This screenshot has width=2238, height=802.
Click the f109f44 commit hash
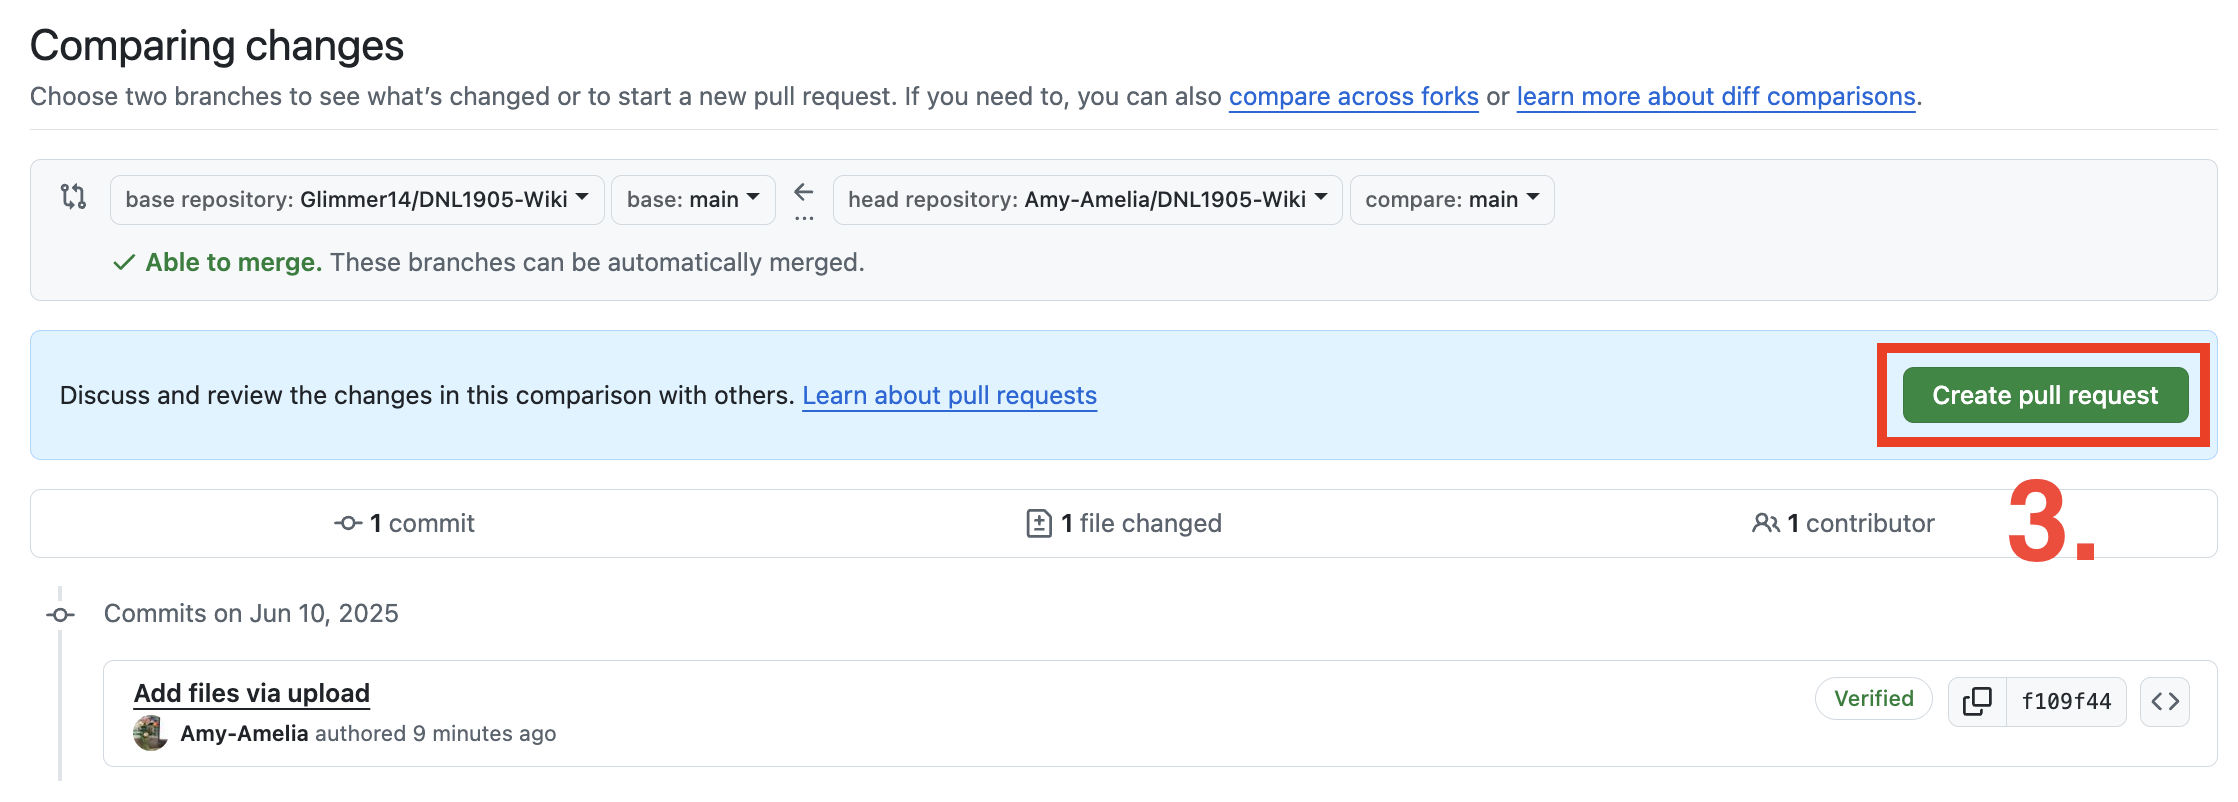2066,701
